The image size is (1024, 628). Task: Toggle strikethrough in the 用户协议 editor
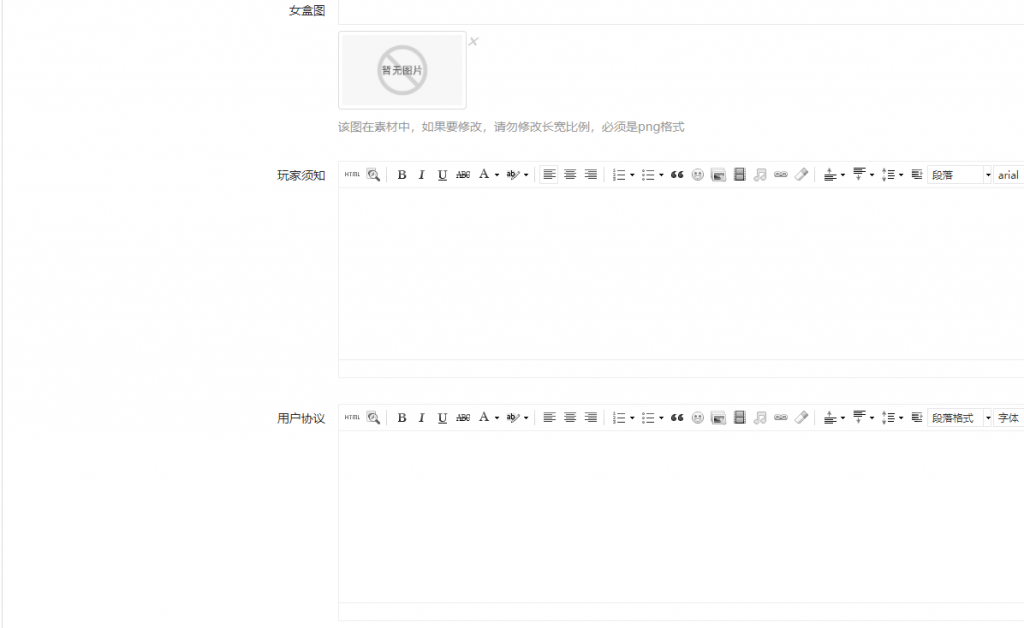click(x=462, y=418)
